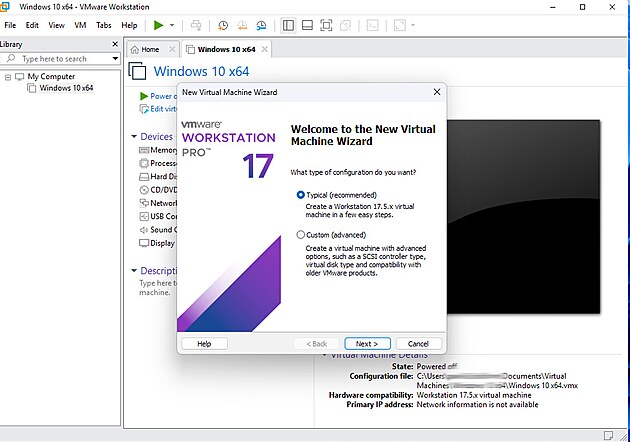Close the Library panel with X
The width and height of the screenshot is (630, 442).
click(117, 44)
